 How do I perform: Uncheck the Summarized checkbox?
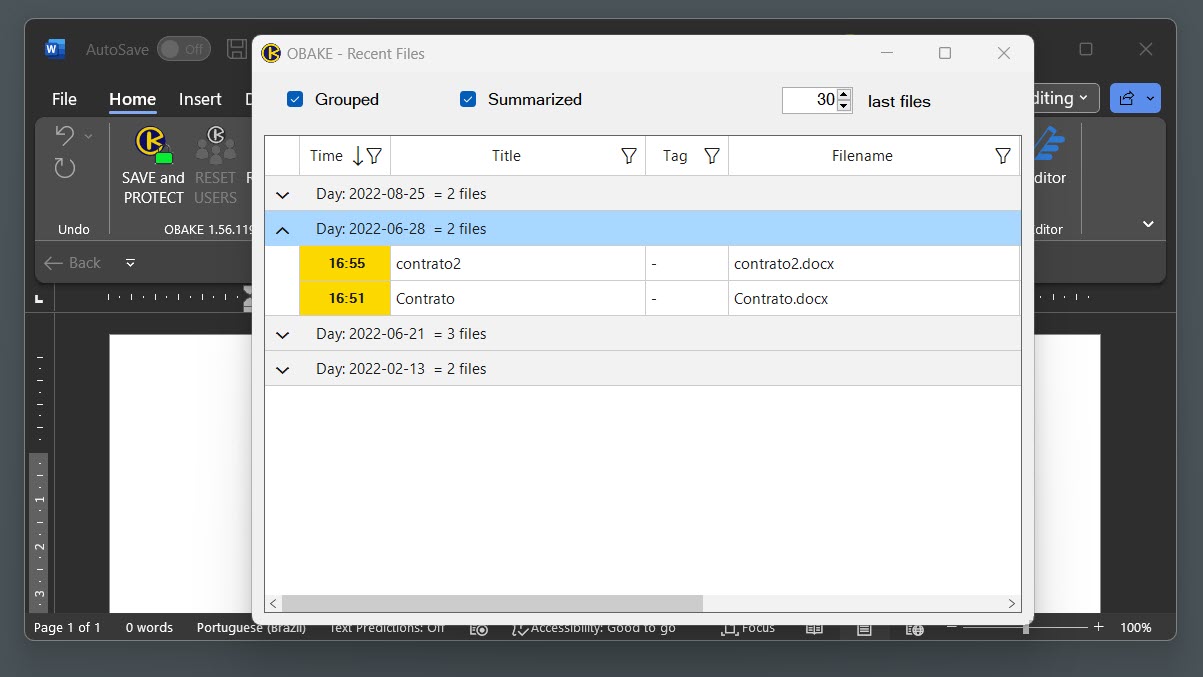(468, 99)
